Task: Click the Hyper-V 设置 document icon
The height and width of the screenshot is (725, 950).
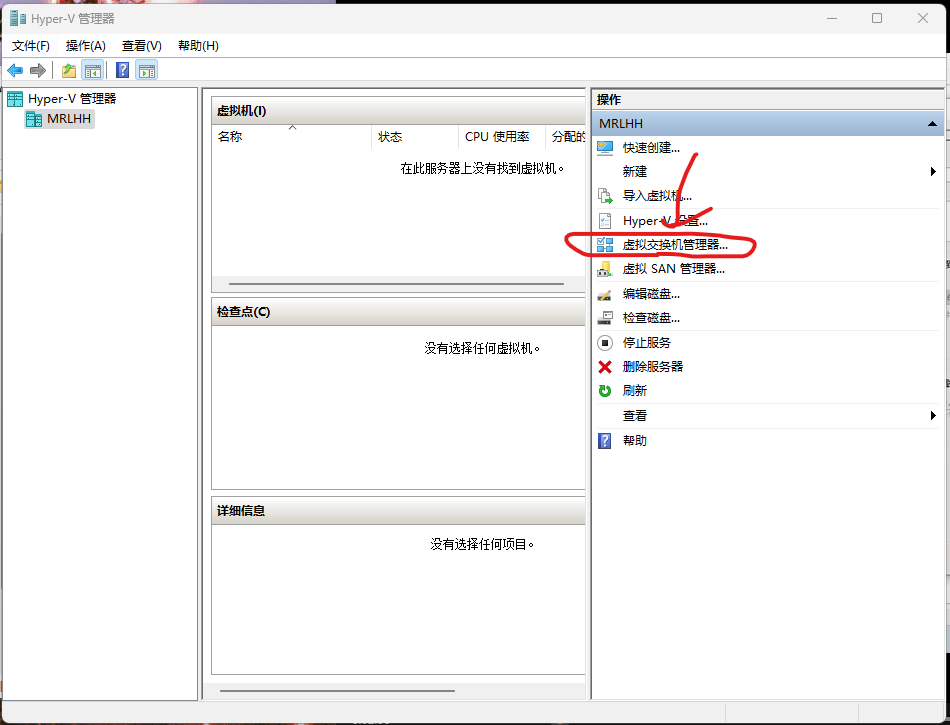Action: [605, 220]
